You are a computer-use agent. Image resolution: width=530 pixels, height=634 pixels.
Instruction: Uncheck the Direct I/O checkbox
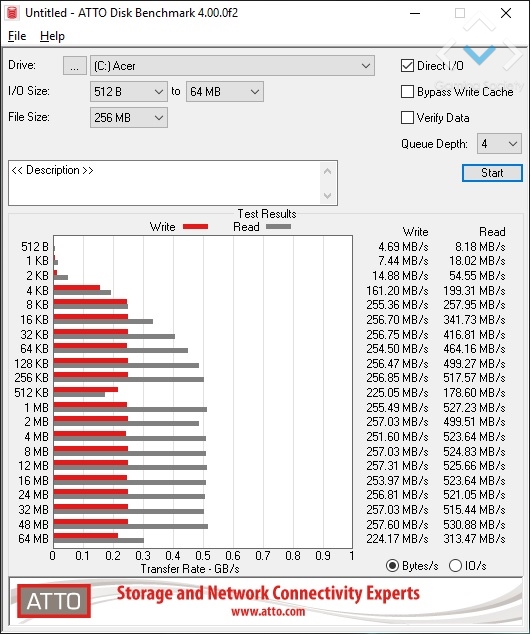point(407,66)
